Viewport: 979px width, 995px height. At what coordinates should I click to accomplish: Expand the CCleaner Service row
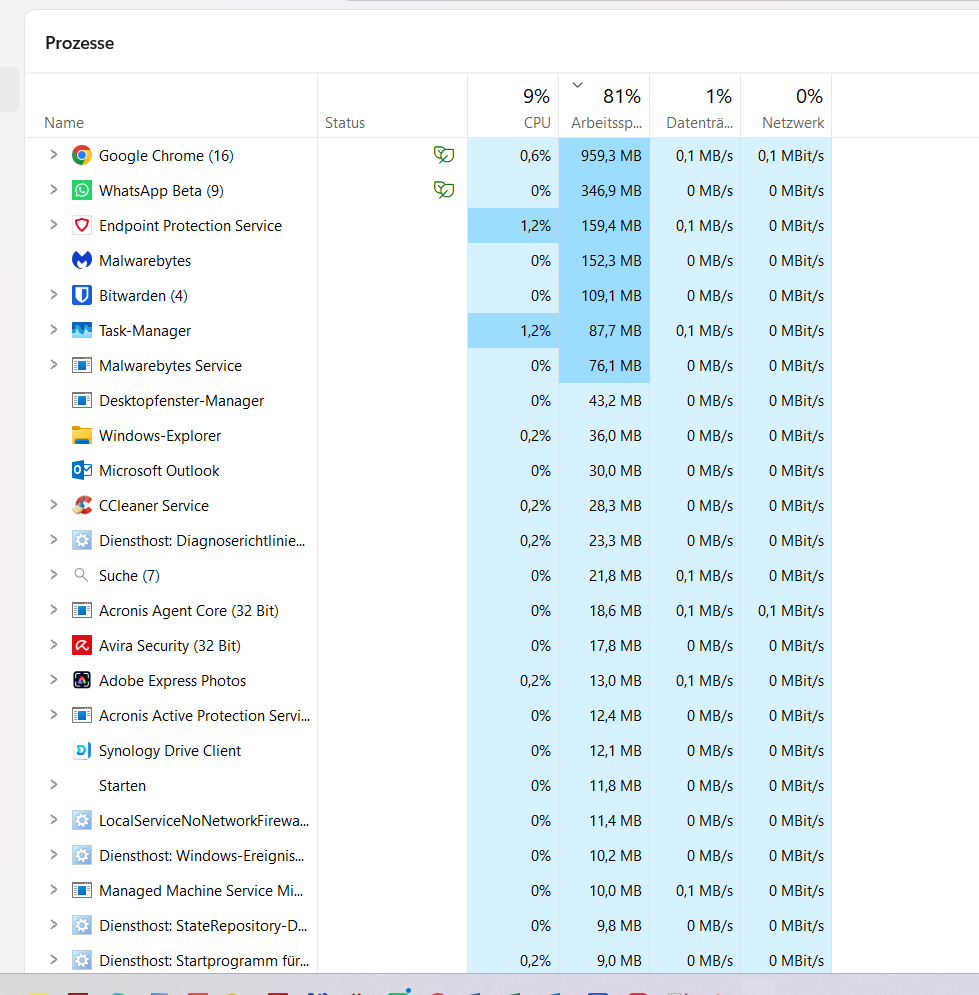point(54,504)
